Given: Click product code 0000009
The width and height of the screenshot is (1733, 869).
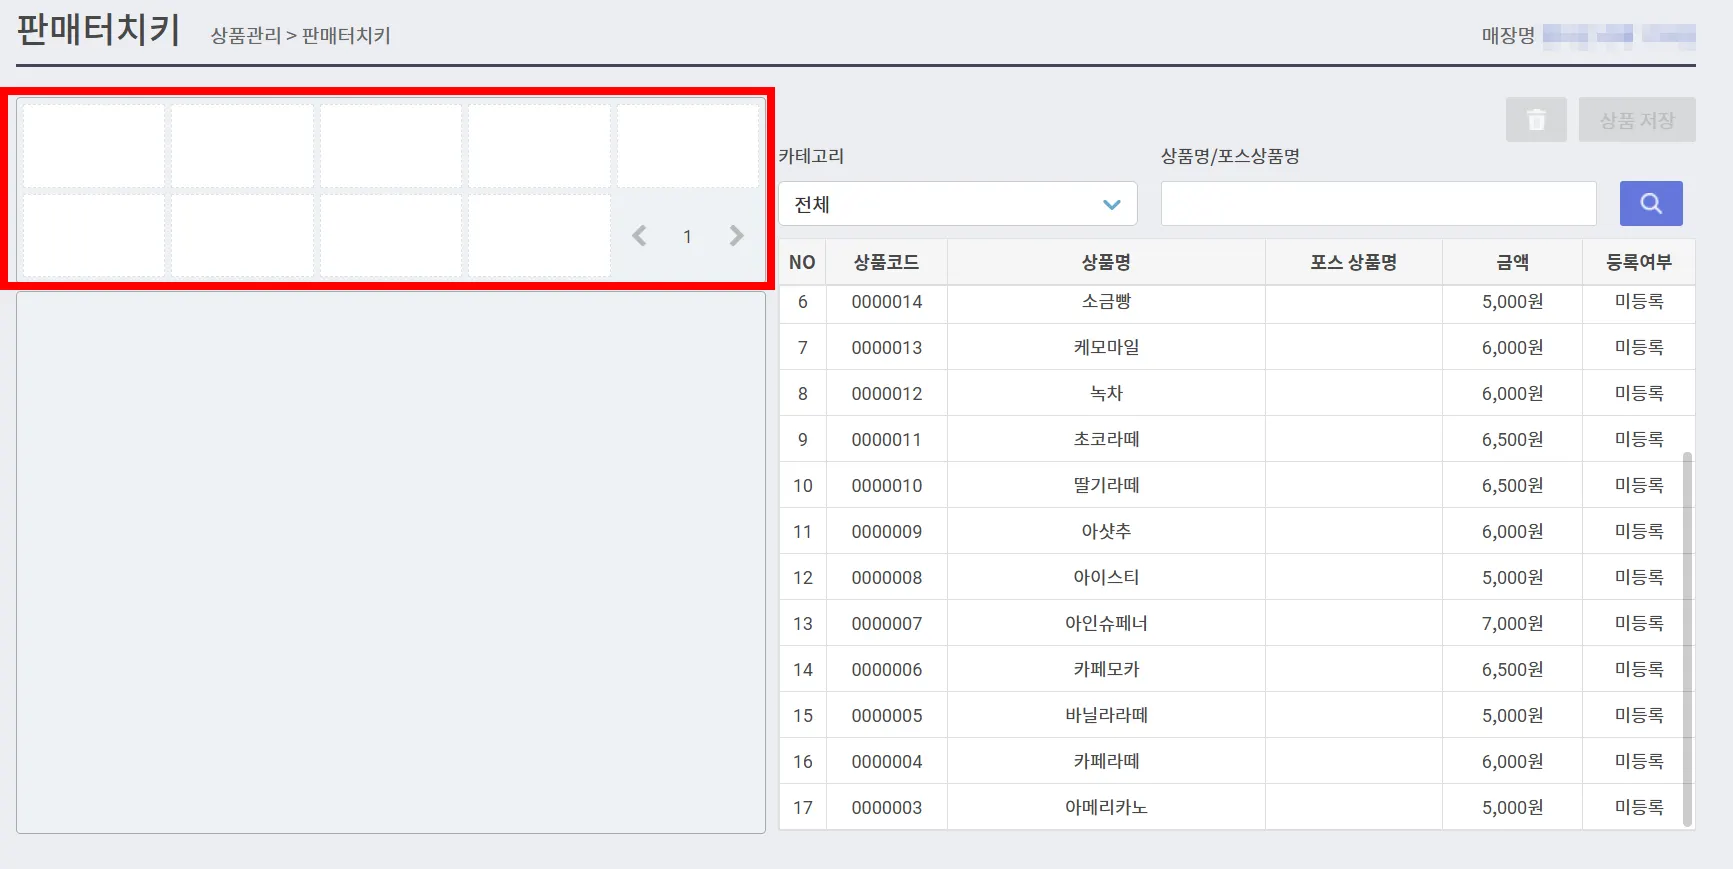Looking at the screenshot, I should [x=887, y=532].
